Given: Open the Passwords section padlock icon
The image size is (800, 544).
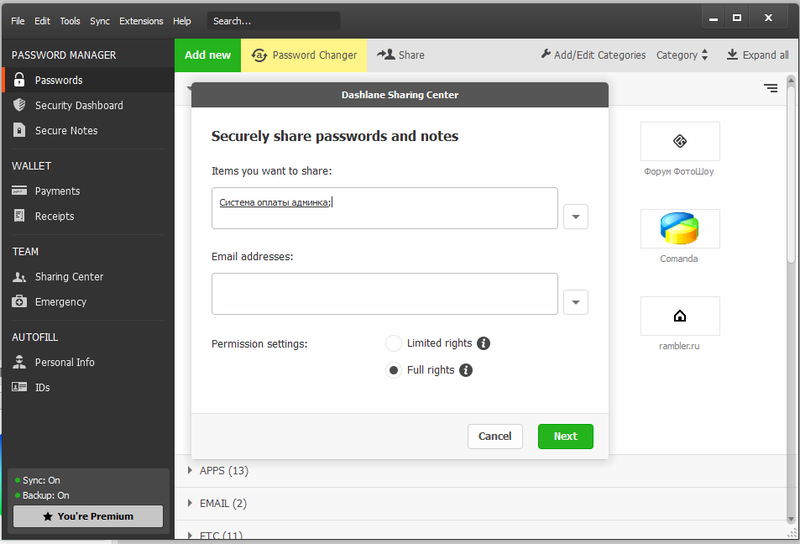Looking at the screenshot, I should tap(19, 80).
